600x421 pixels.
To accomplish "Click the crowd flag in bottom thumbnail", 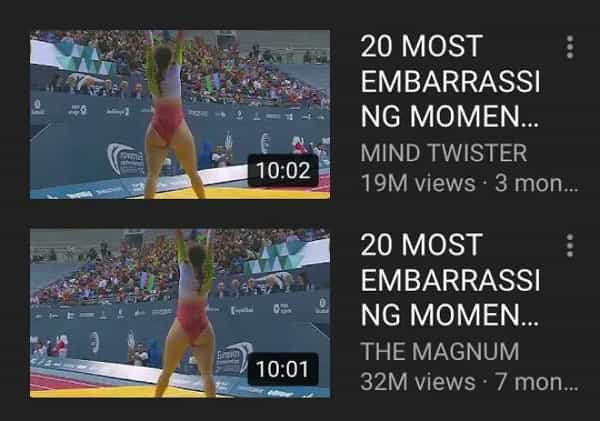I will [x=147, y=281].
